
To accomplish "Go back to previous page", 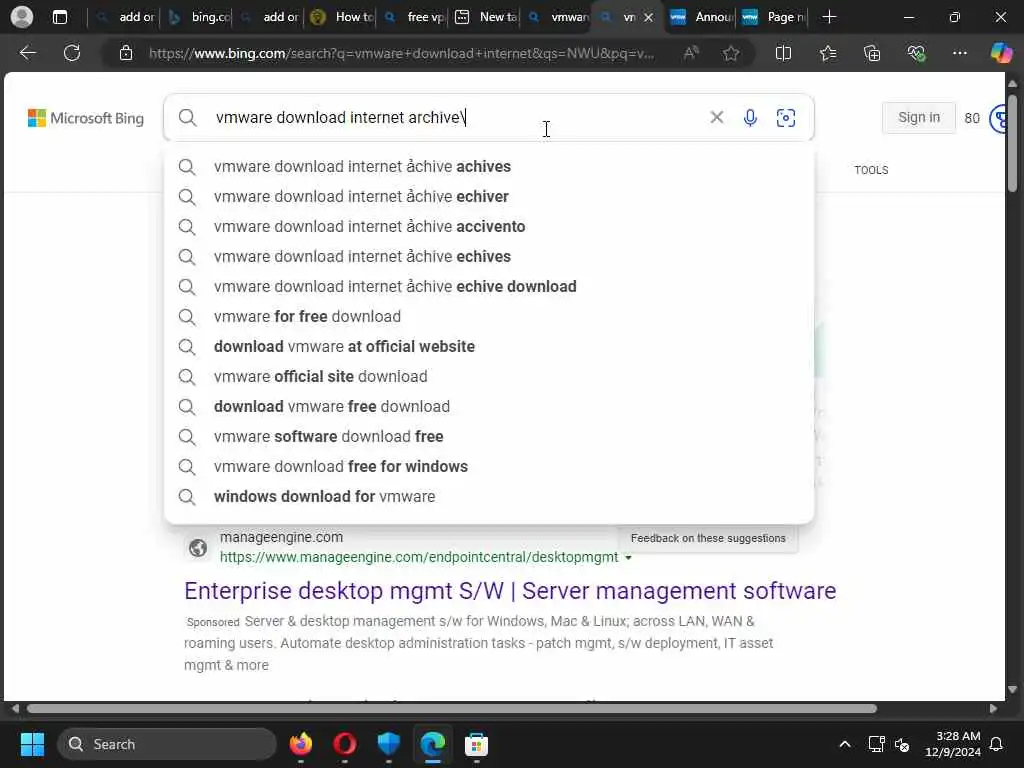I will tap(27, 53).
